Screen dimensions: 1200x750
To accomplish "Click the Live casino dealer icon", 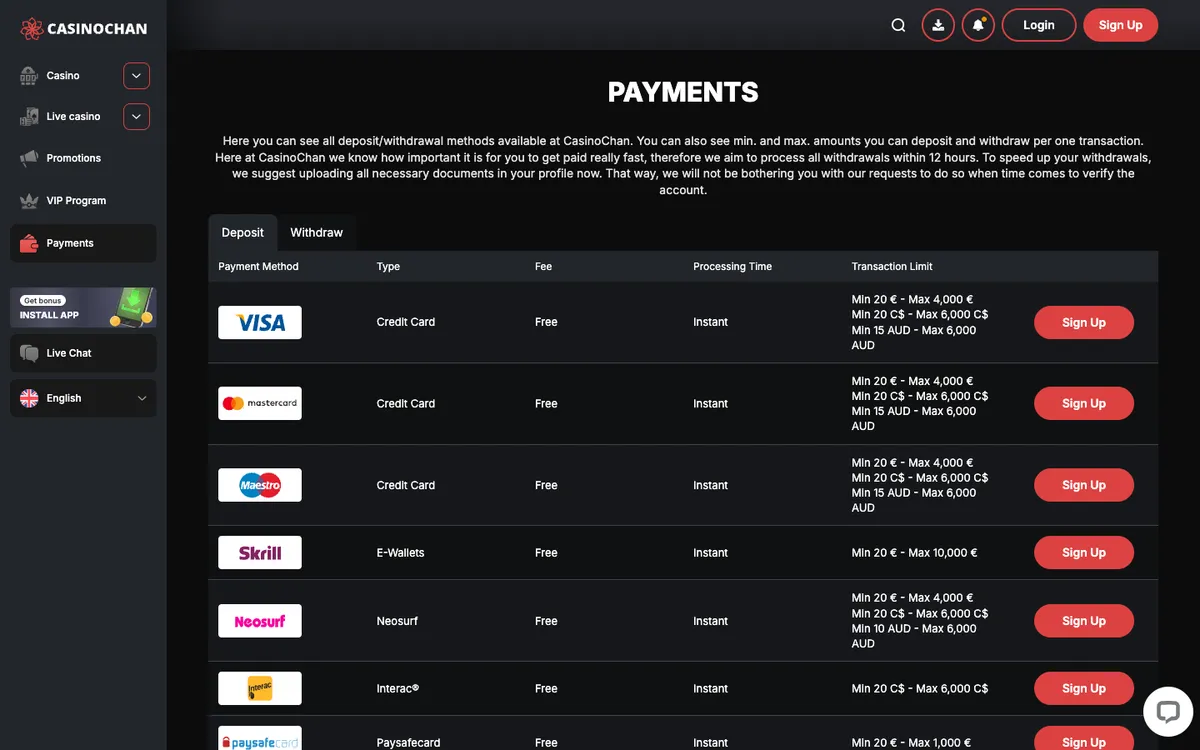I will (x=29, y=116).
